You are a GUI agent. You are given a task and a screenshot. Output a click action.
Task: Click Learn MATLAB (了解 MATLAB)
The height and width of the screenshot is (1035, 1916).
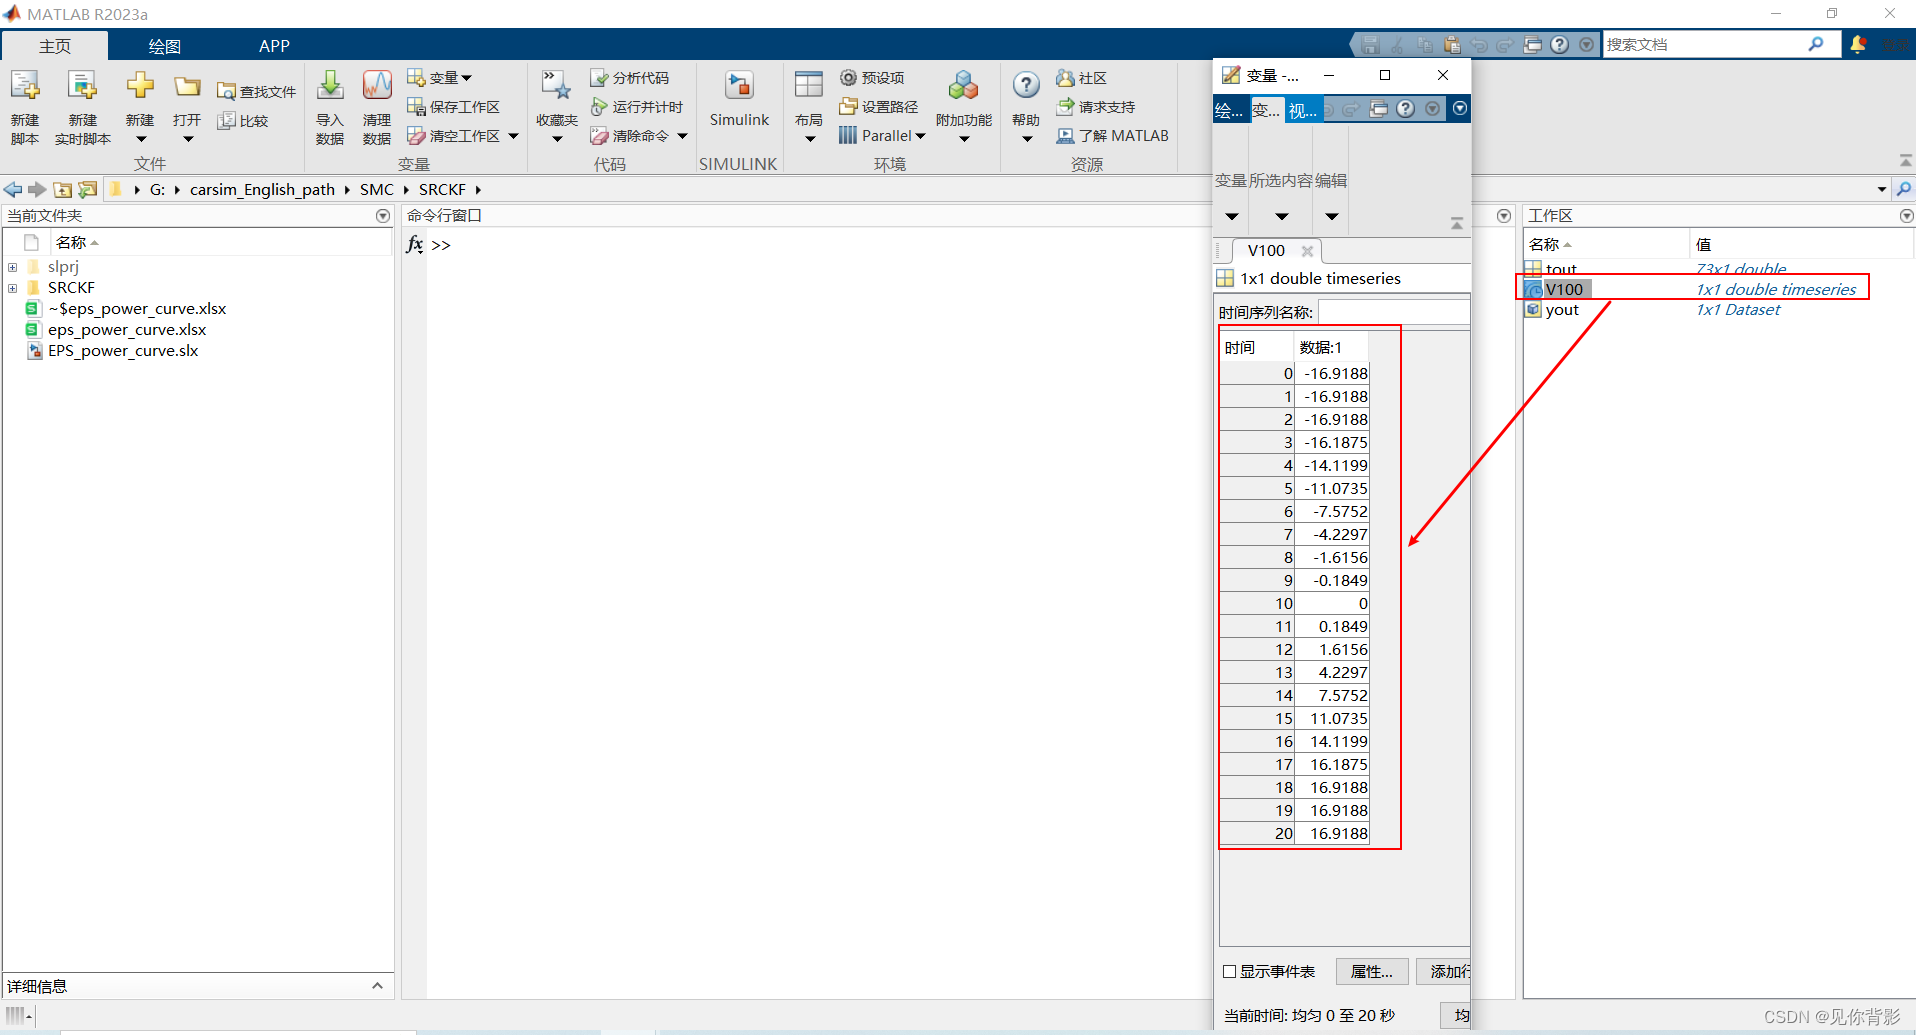point(1113,136)
